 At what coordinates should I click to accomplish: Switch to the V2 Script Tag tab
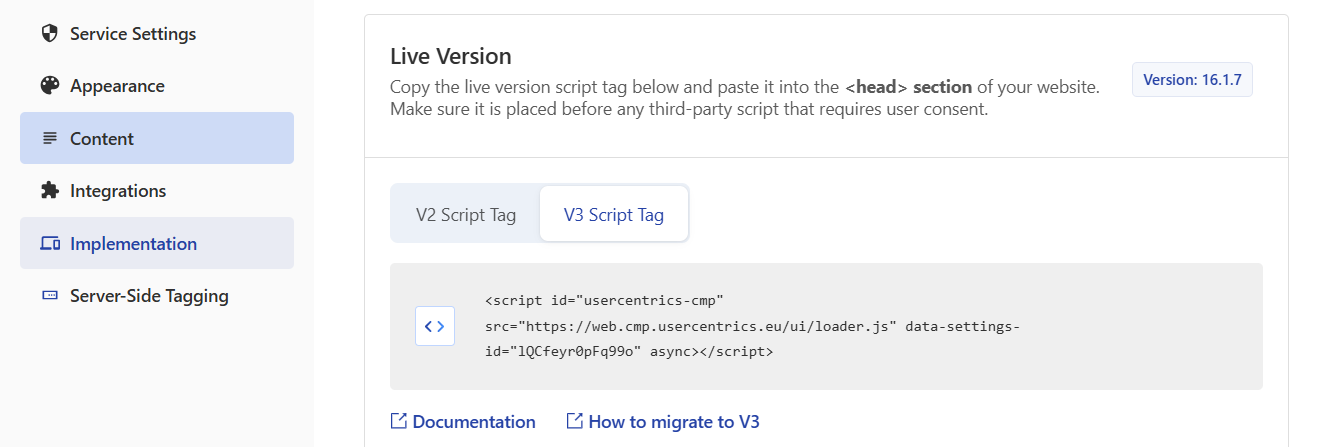466,214
